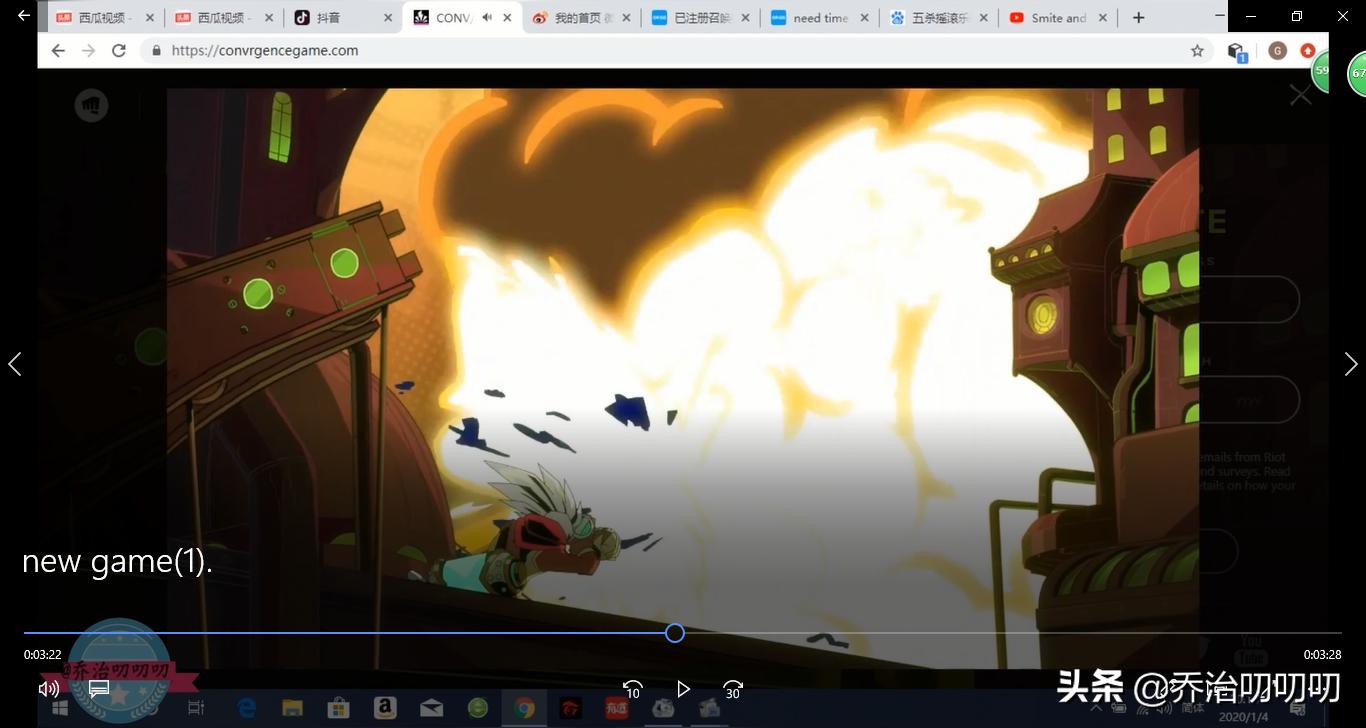Switch to the 我的首页 Weibo tab
The image size is (1366, 728).
click(572, 18)
